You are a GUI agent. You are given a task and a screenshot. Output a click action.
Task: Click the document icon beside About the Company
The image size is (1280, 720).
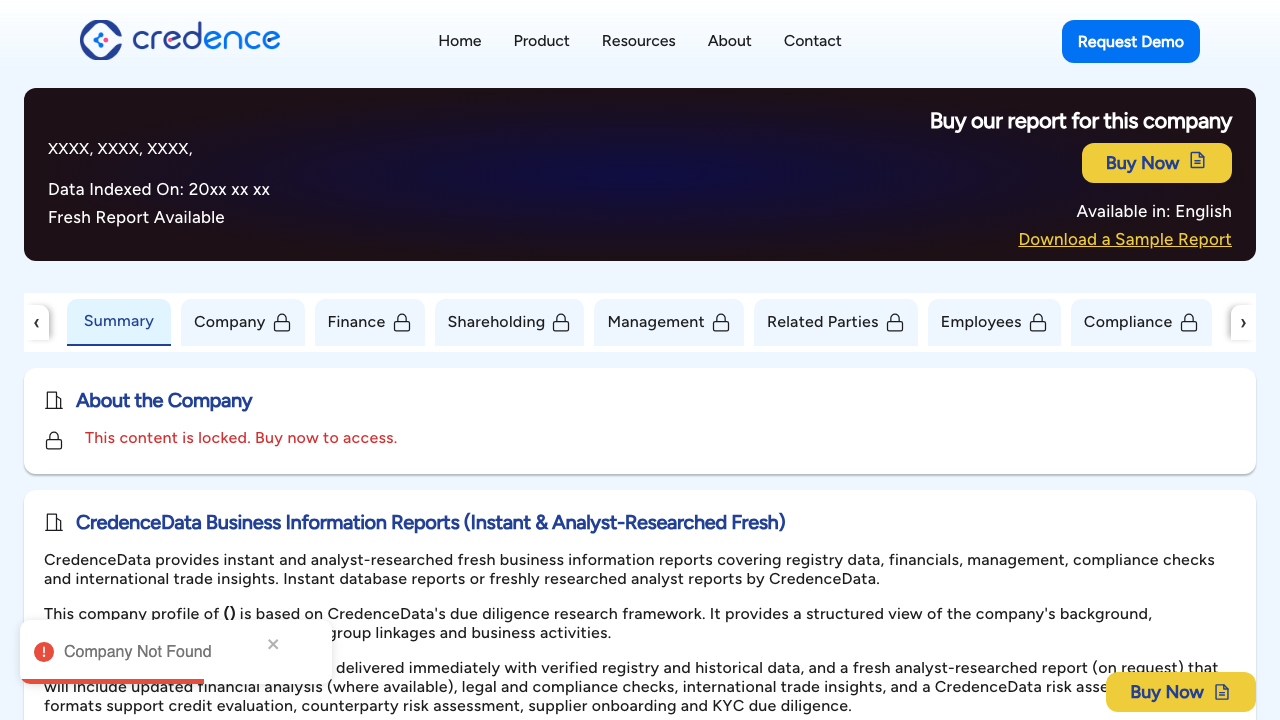coord(54,400)
